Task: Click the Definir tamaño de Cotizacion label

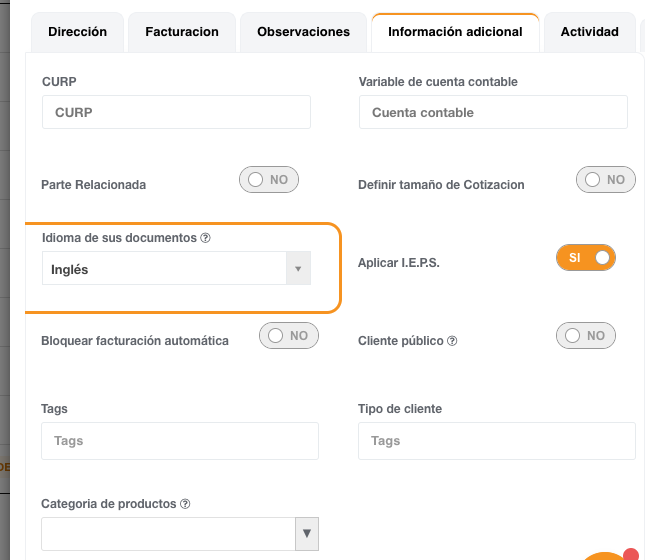Action: click(441, 185)
